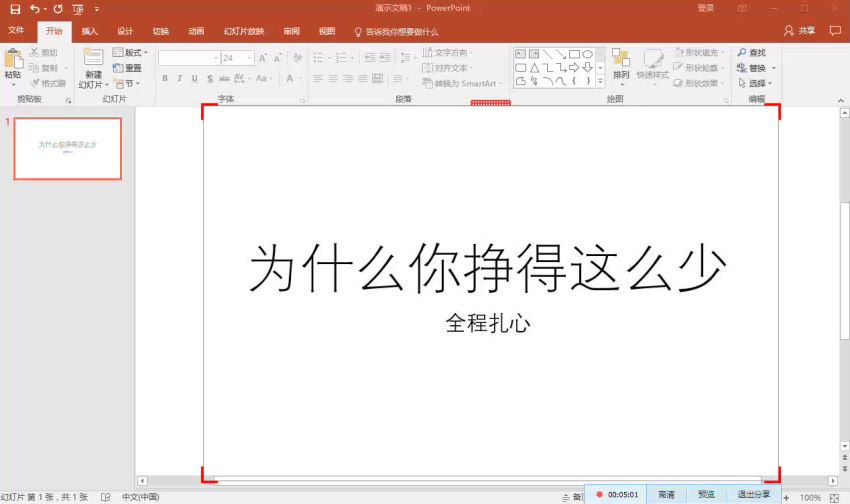Open 形状轮廓 shape outline color menu

pos(698,68)
